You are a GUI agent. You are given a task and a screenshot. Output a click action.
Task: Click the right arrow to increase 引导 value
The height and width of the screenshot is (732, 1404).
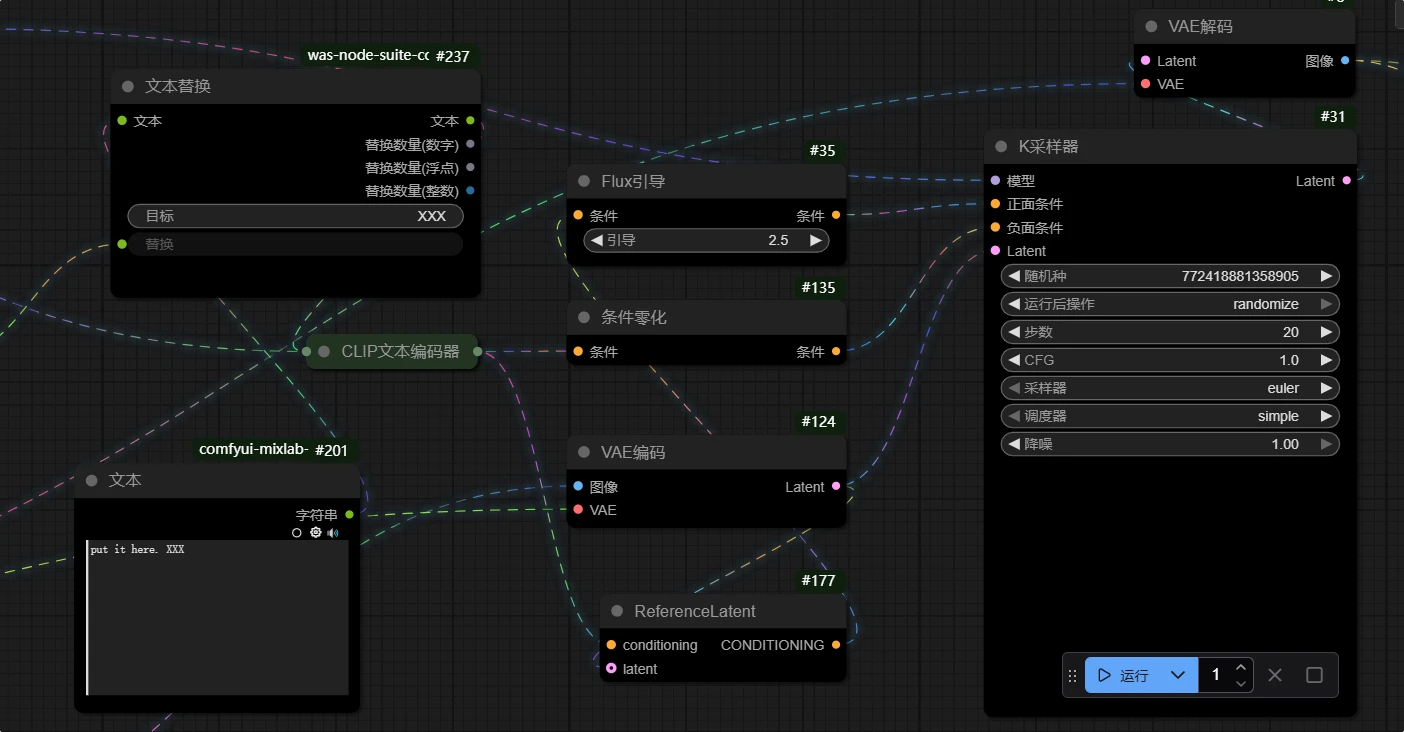[815, 240]
